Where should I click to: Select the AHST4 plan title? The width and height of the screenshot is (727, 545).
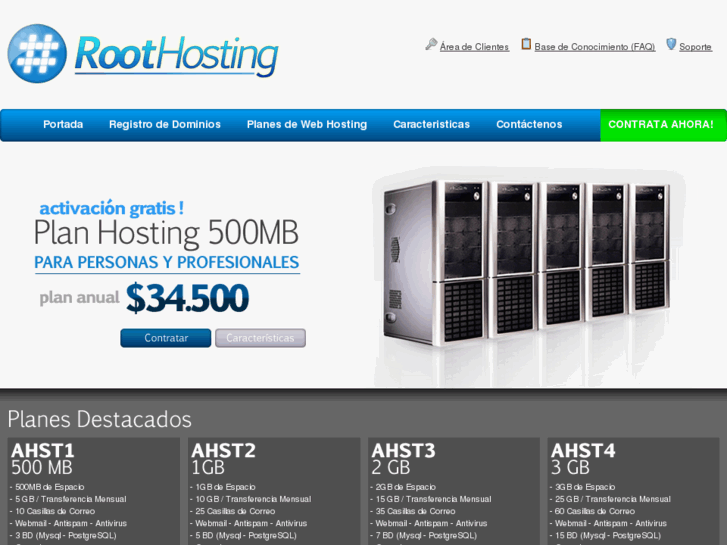583,450
